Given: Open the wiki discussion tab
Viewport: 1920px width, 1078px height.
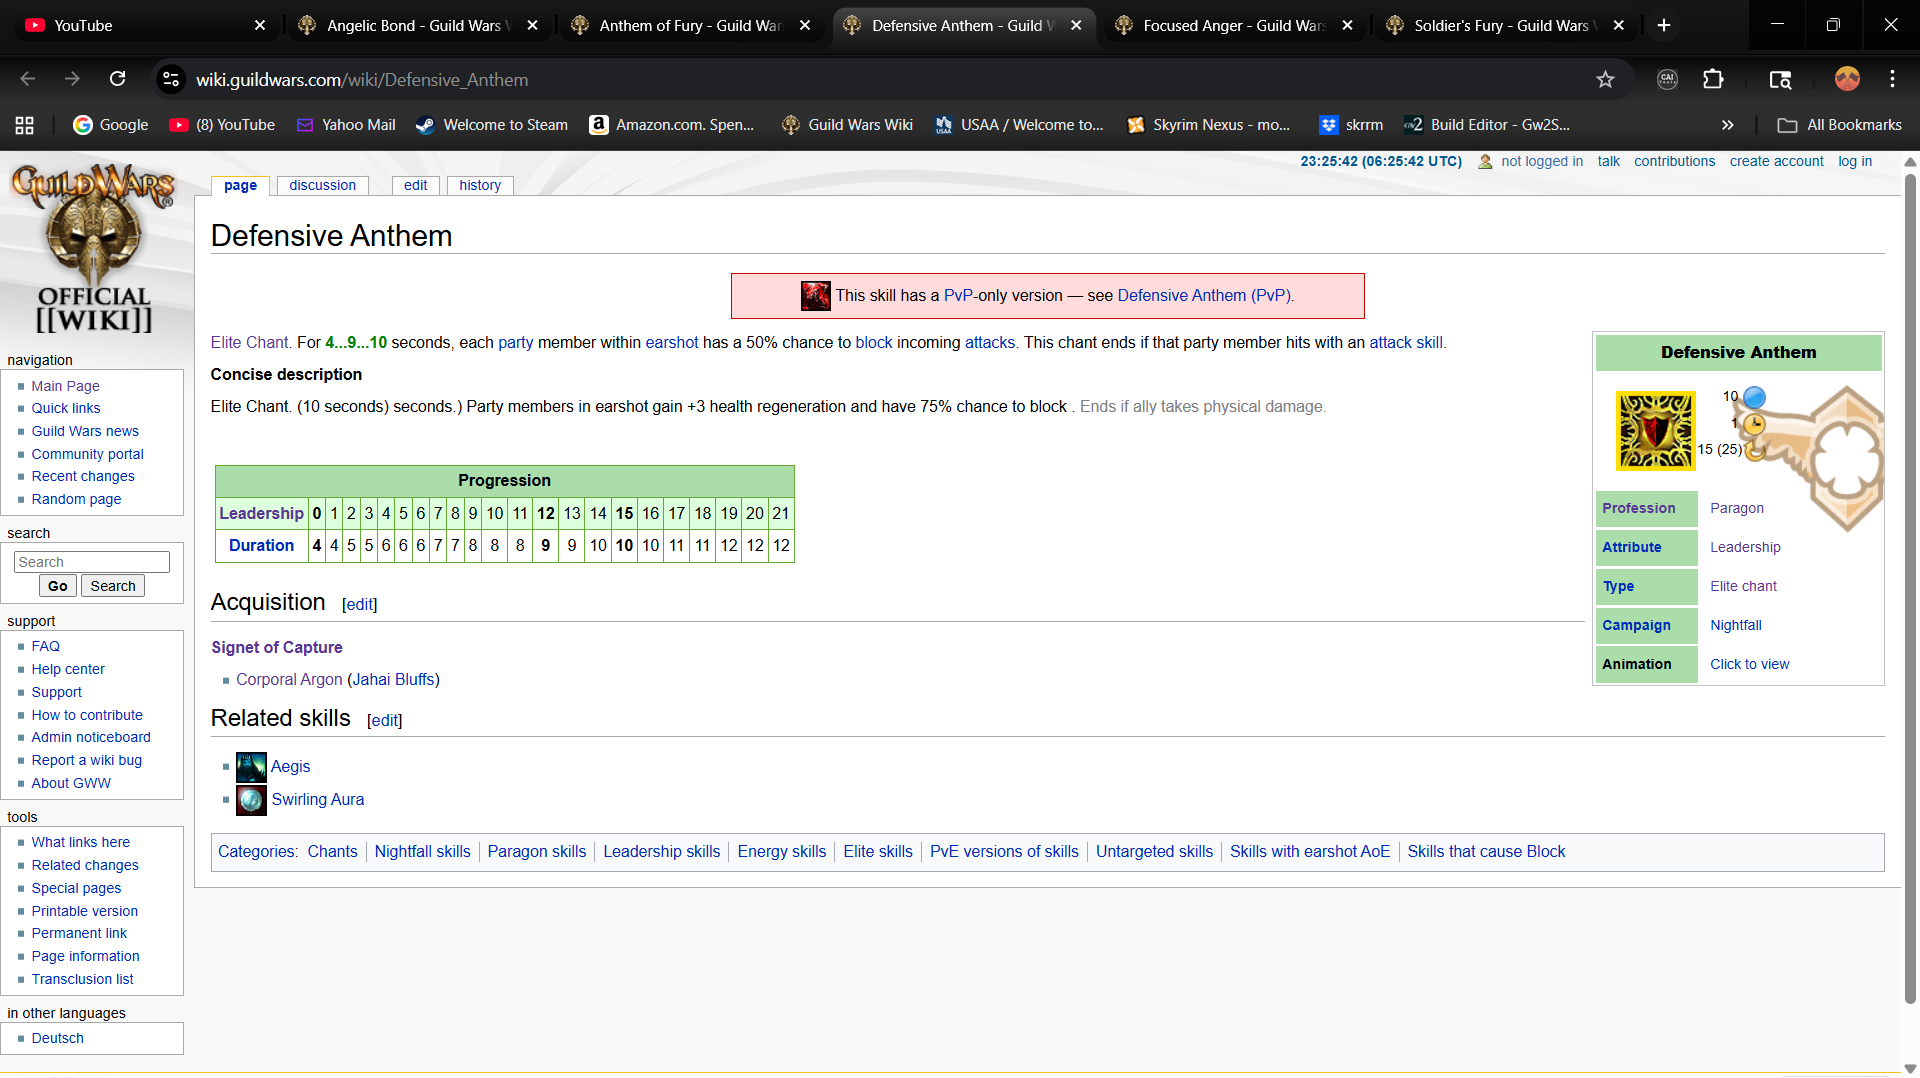Looking at the screenshot, I should tap(322, 185).
